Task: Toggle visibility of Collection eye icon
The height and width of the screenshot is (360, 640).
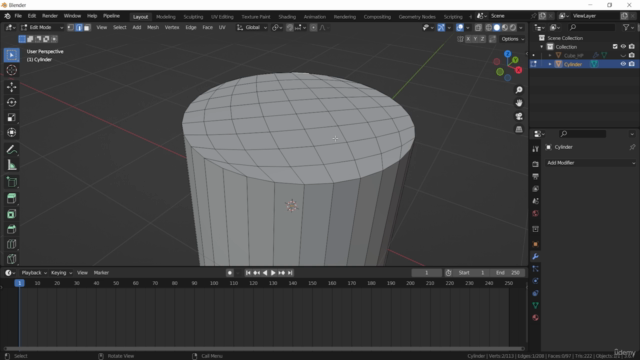Action: point(623,47)
